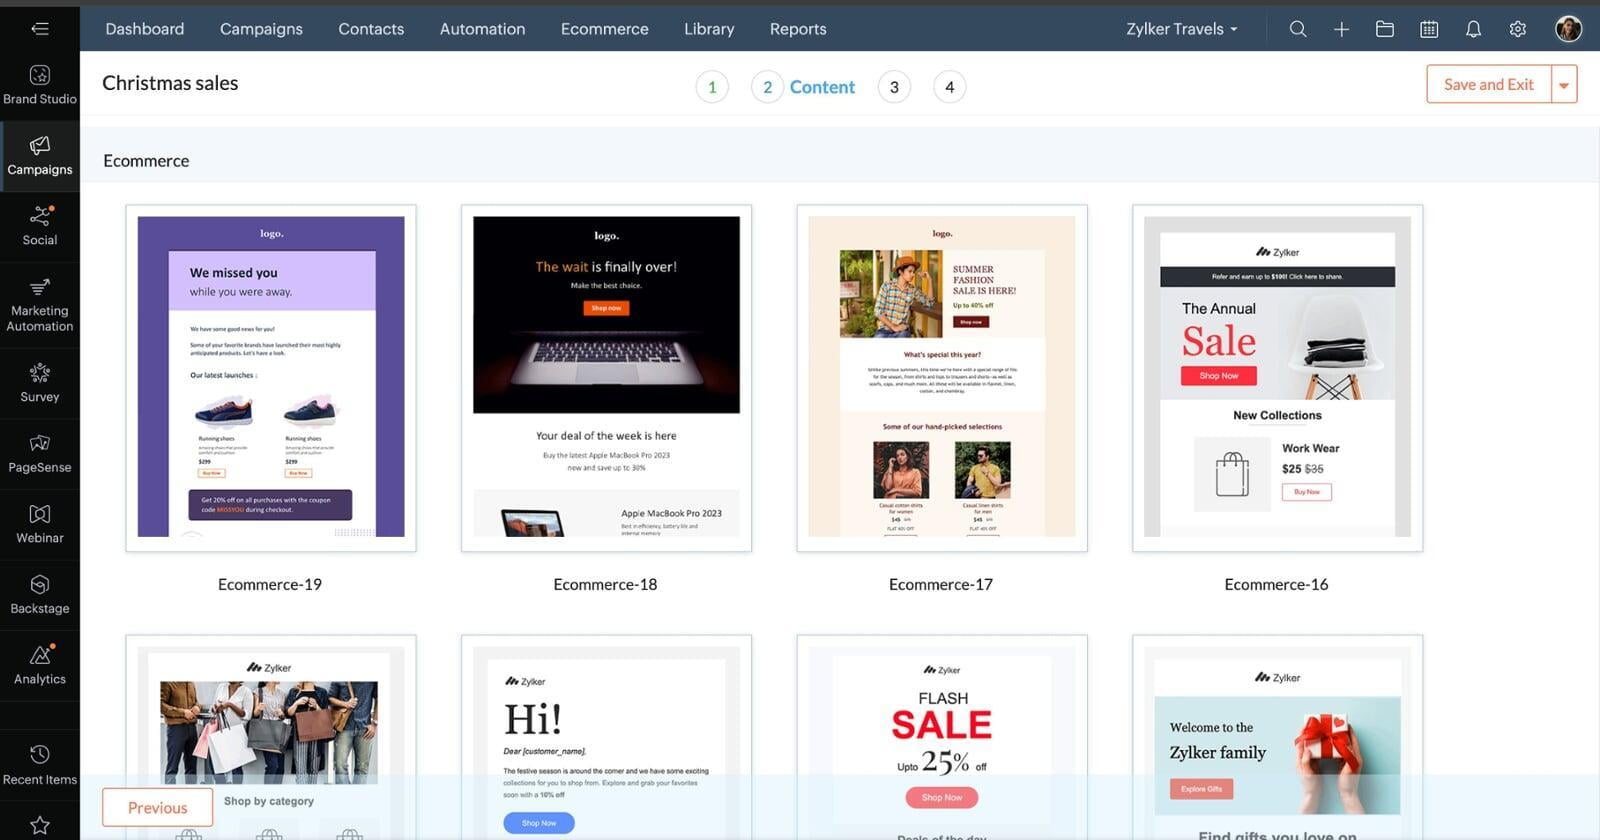Open Marketing Automation in the sidebar
This screenshot has width=1600, height=840.
point(40,305)
